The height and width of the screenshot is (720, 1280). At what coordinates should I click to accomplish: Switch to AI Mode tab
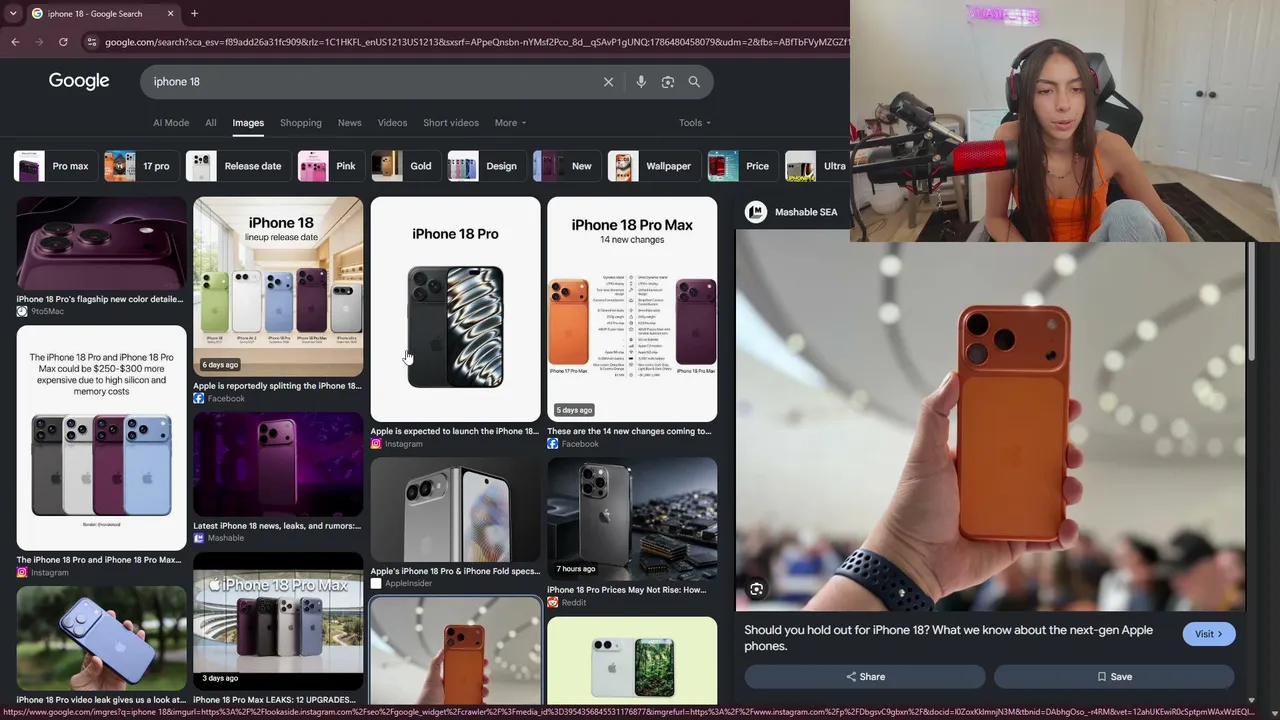tap(171, 123)
